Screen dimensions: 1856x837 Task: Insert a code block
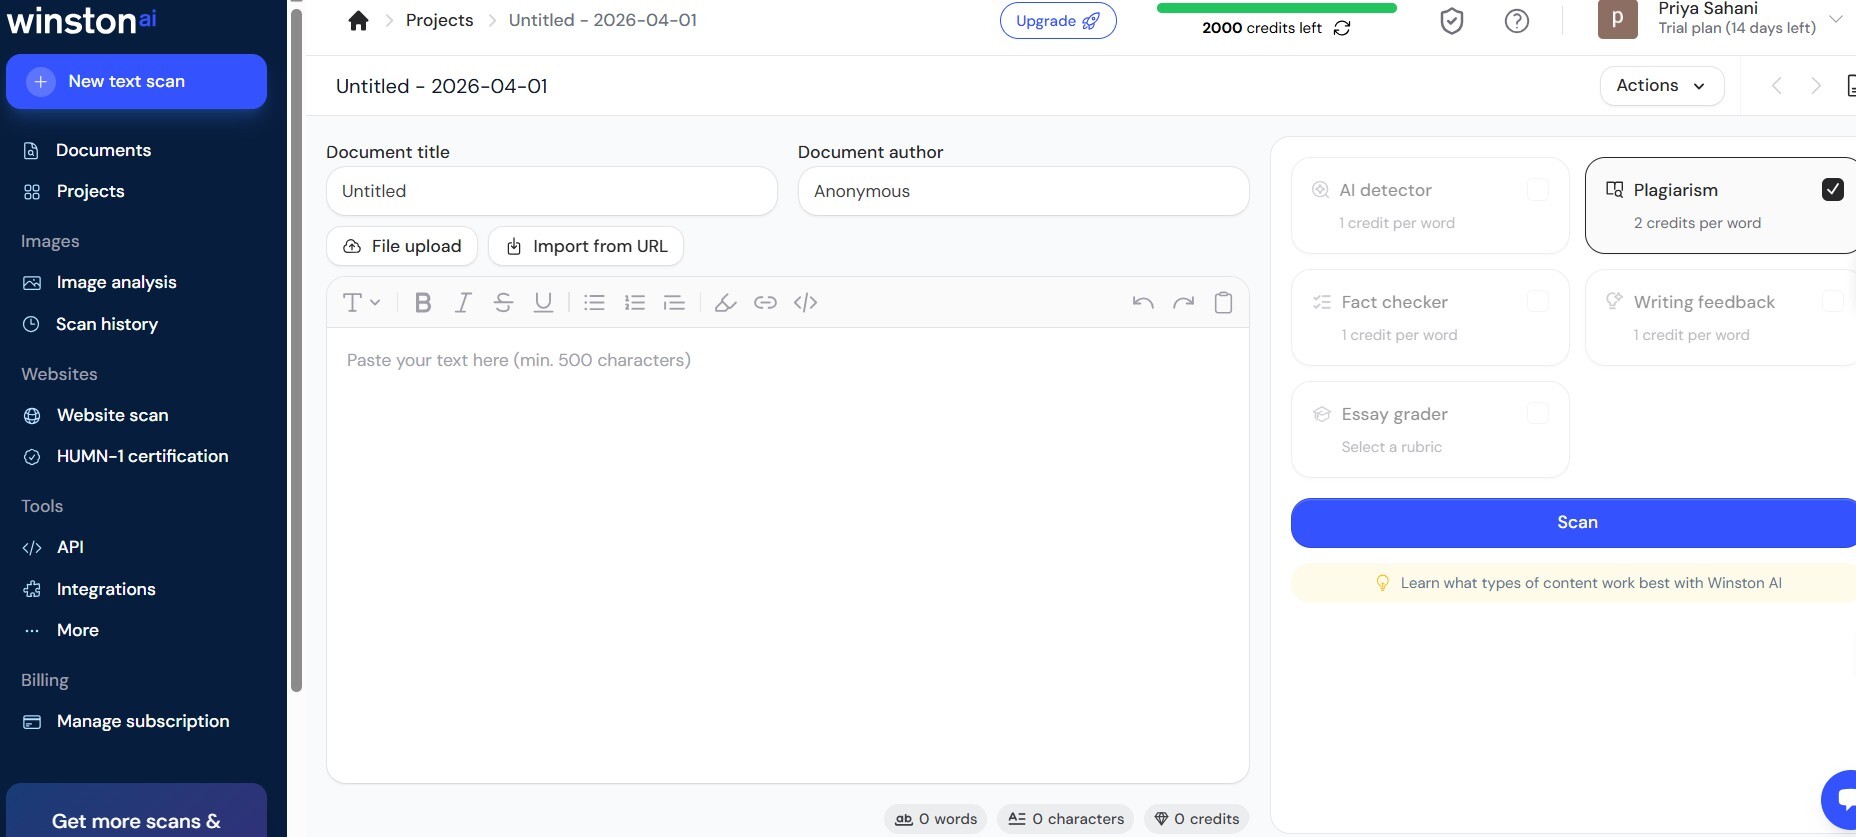(805, 303)
